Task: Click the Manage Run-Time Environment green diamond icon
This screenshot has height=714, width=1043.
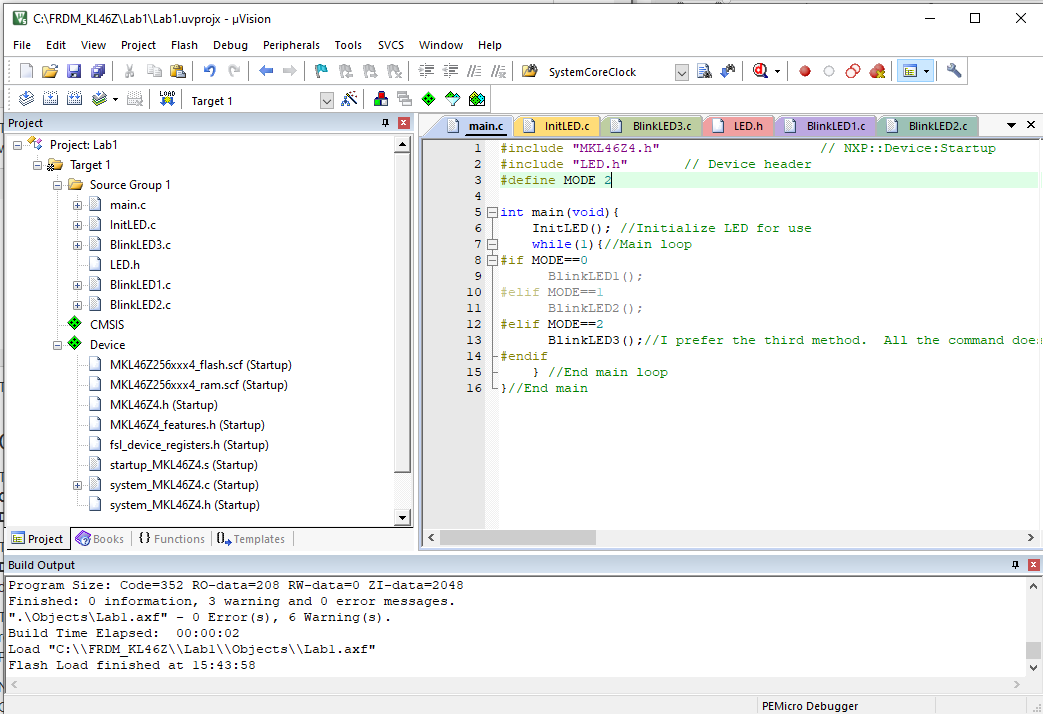Action: [x=428, y=99]
